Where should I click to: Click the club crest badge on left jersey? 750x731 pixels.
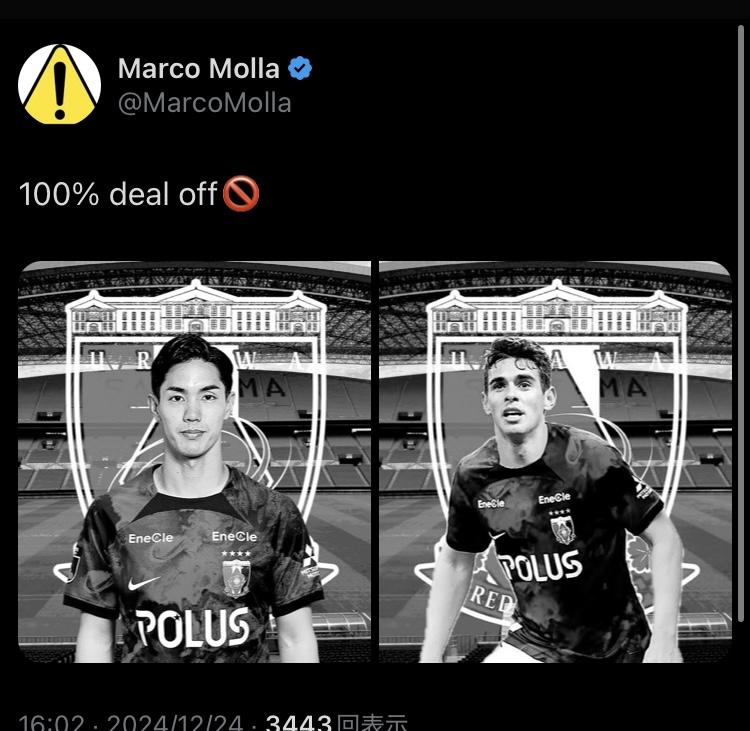236,578
